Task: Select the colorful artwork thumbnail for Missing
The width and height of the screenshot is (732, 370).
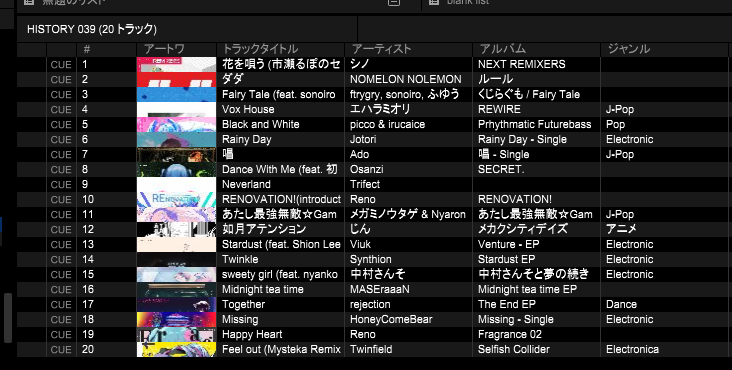Action: point(176,320)
